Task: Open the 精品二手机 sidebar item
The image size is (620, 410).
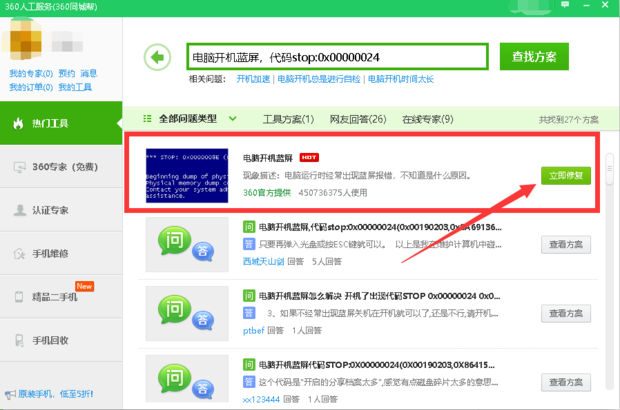Action: click(x=61, y=297)
